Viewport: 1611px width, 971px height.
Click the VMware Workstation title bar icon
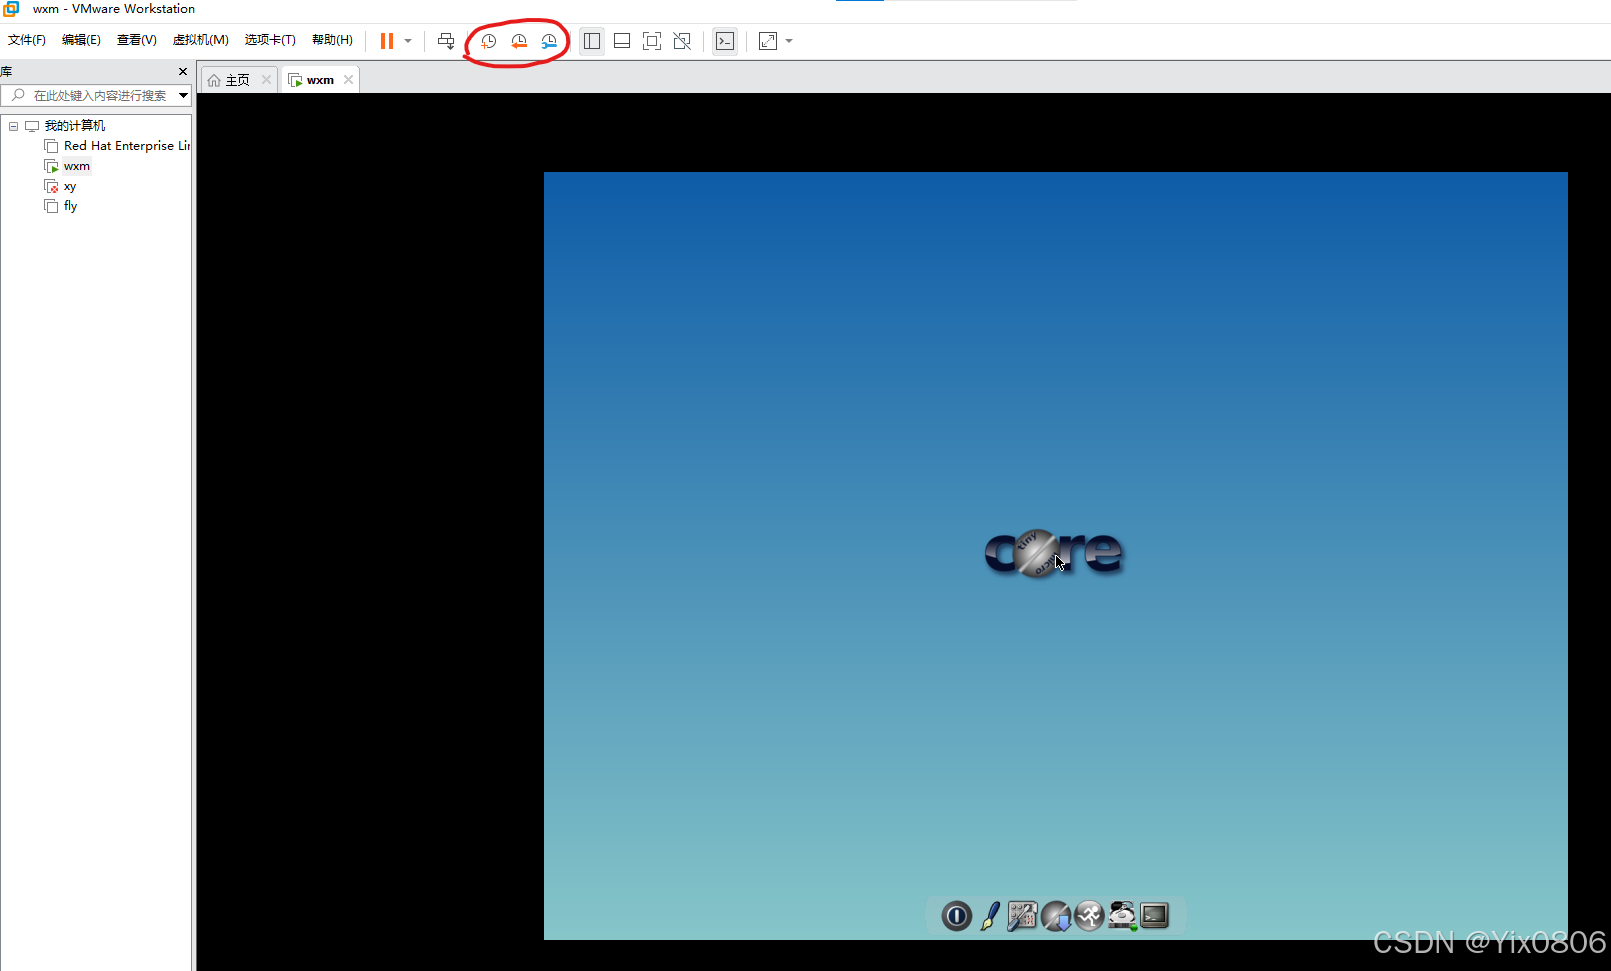[12, 9]
